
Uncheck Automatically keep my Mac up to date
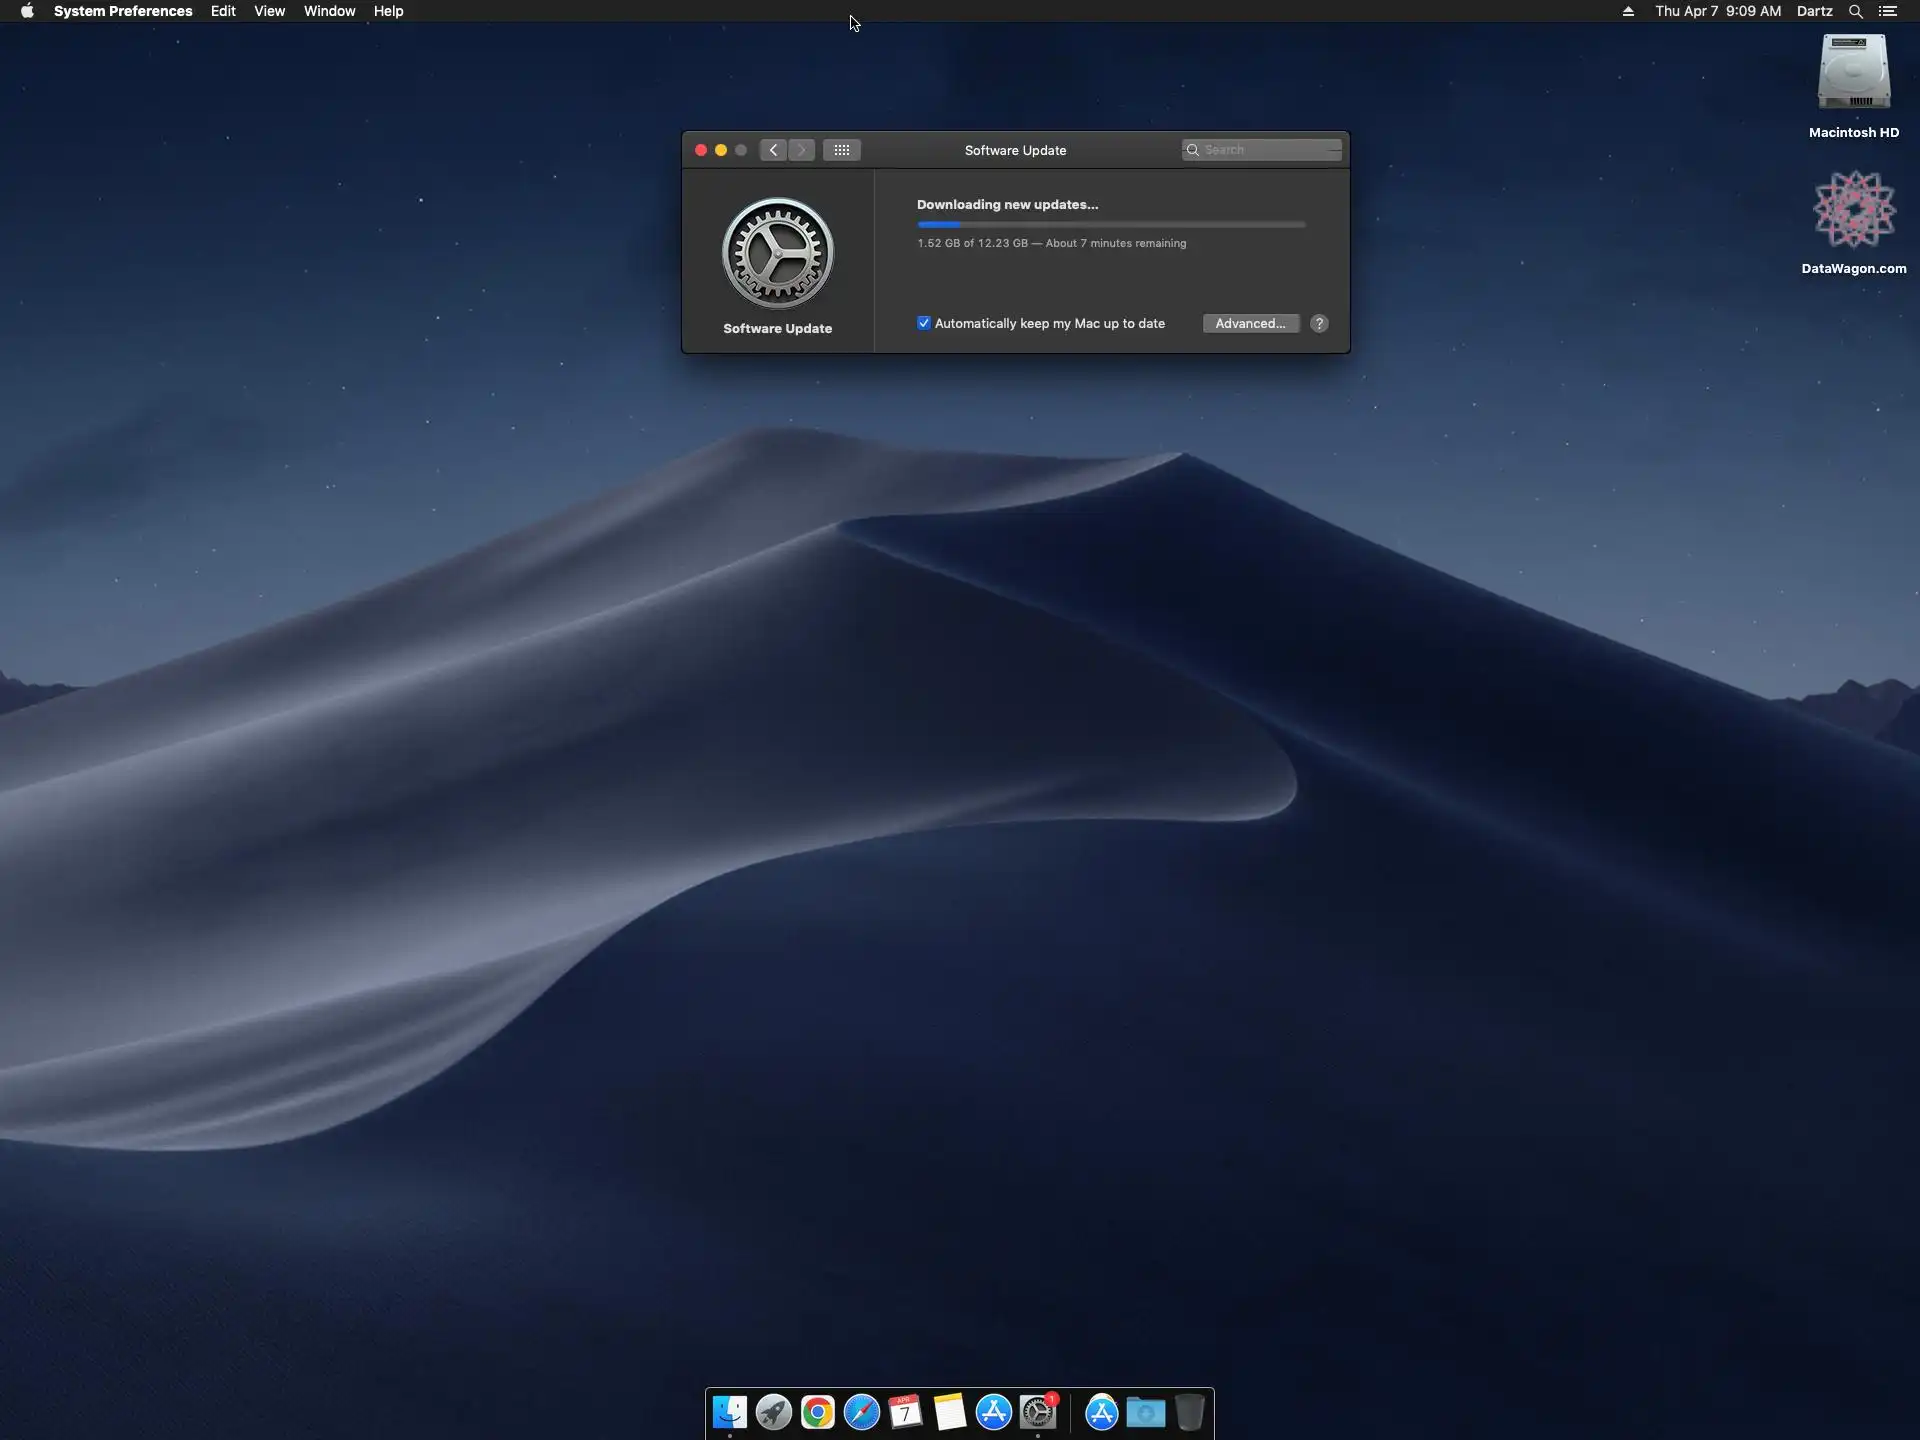[x=924, y=323]
